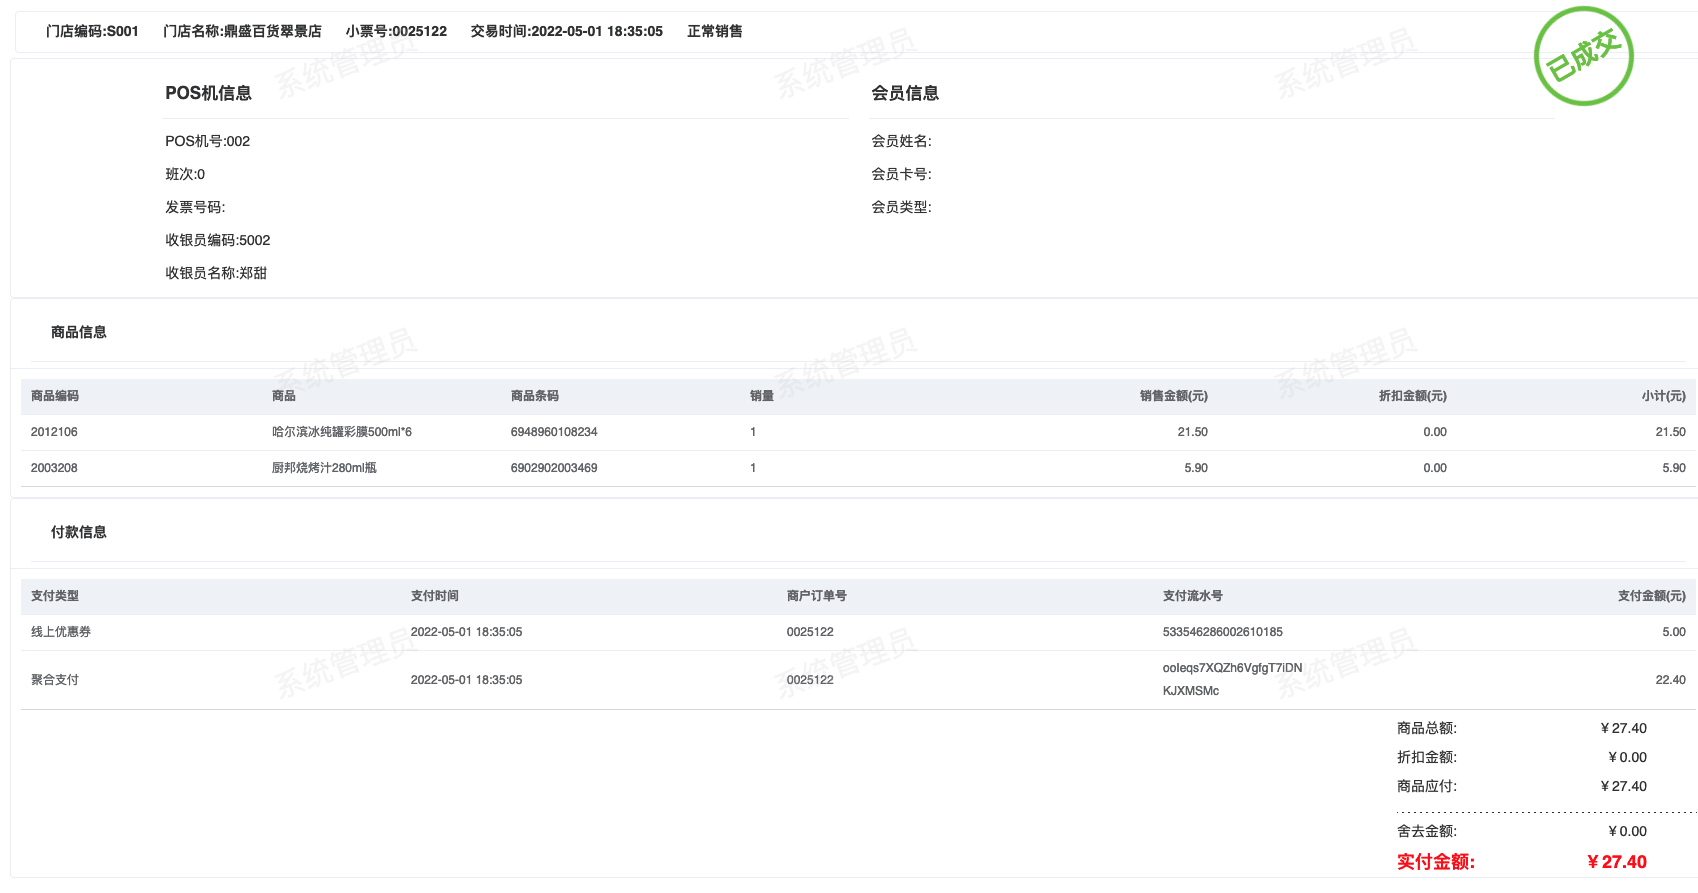Click the 班次:0 shift line
The width and height of the screenshot is (1698, 893).
coord(185,174)
